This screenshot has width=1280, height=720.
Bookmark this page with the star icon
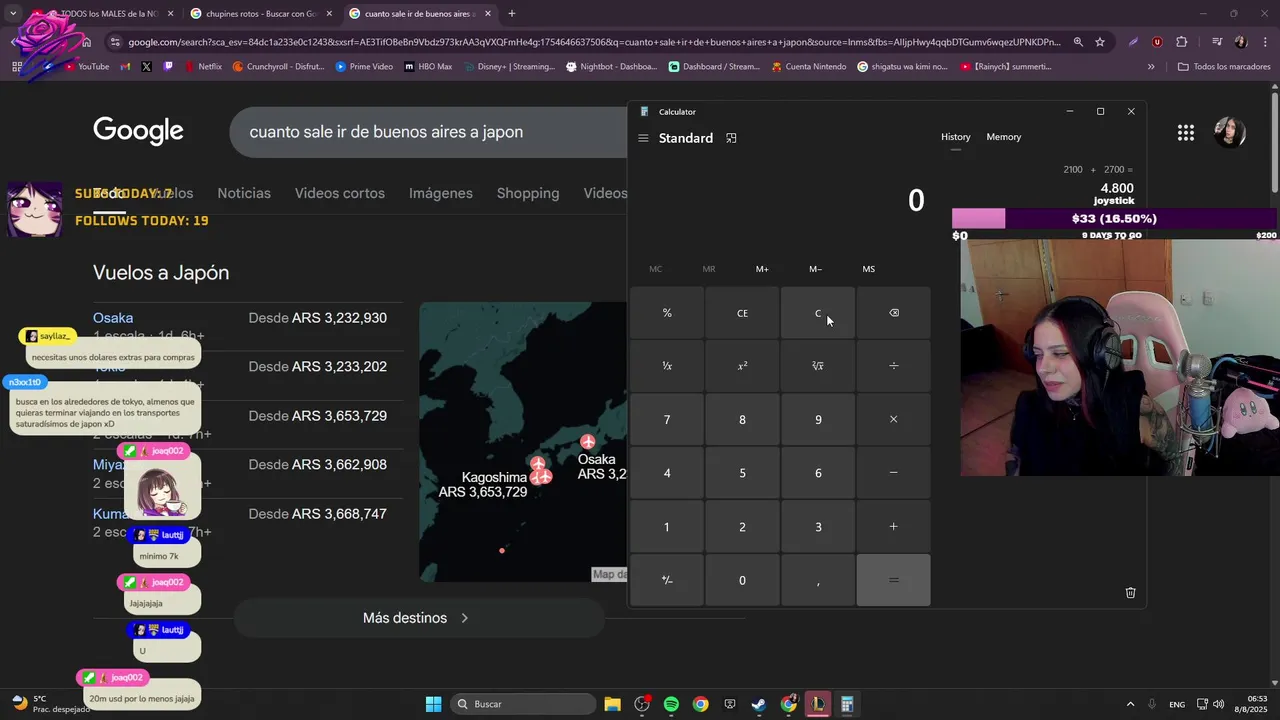[x=1100, y=42]
